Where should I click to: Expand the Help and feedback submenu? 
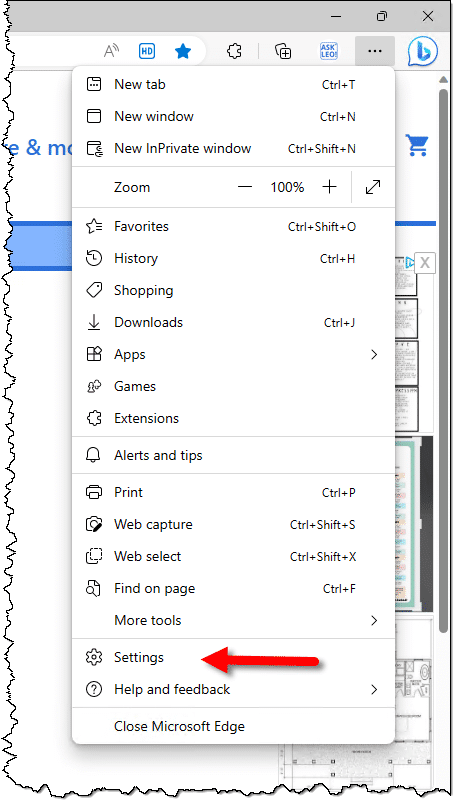click(x=233, y=689)
